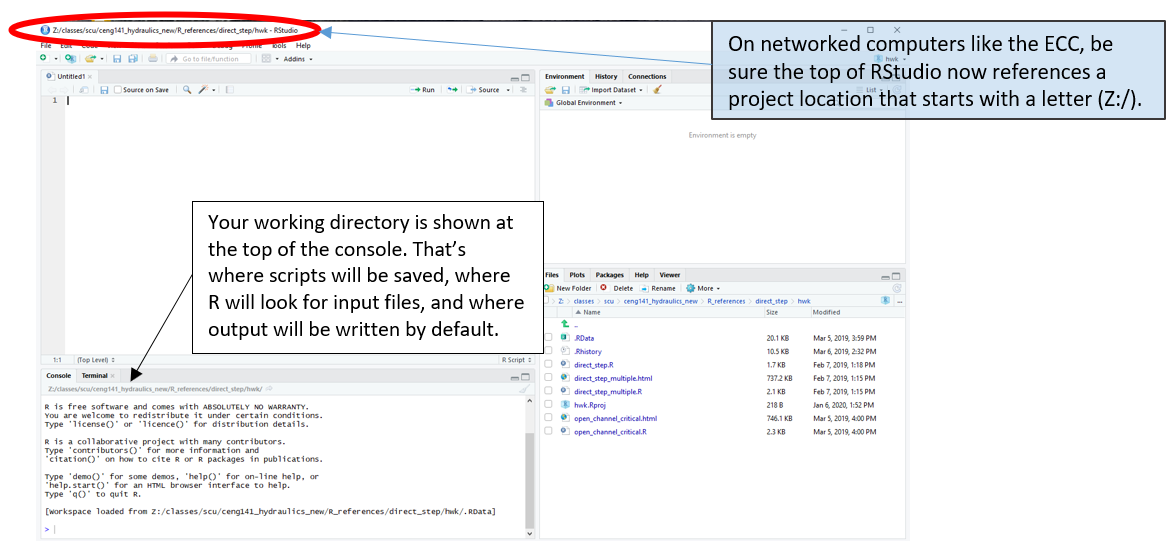Open the Addins dropdown
This screenshot has width=1175, height=541.
tap(298, 59)
